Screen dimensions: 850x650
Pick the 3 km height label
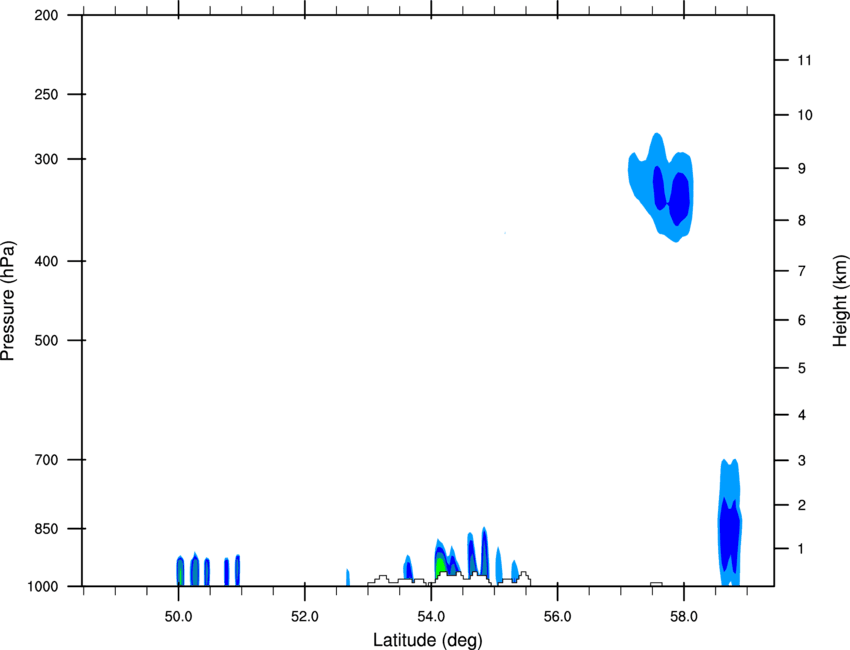coord(802,461)
